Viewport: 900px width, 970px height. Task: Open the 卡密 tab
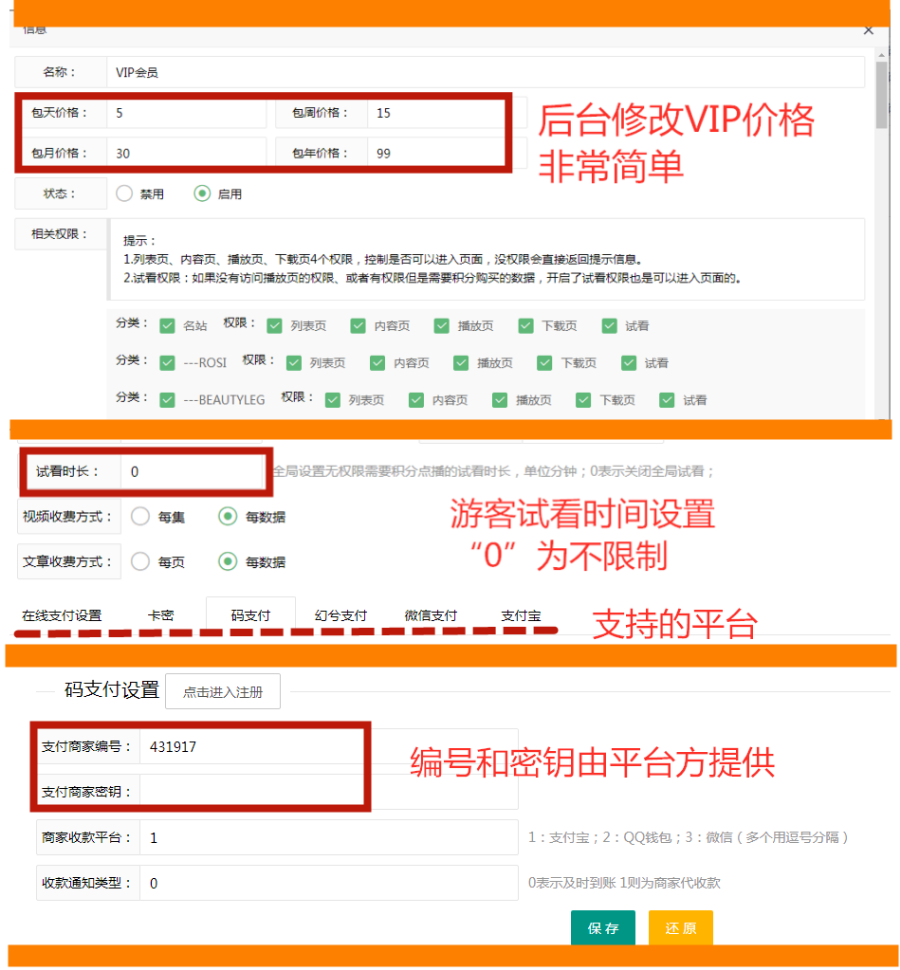[161, 616]
